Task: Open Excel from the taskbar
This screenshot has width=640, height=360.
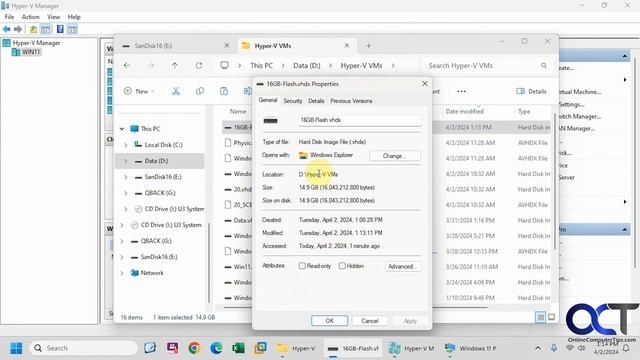Action: coord(238,348)
